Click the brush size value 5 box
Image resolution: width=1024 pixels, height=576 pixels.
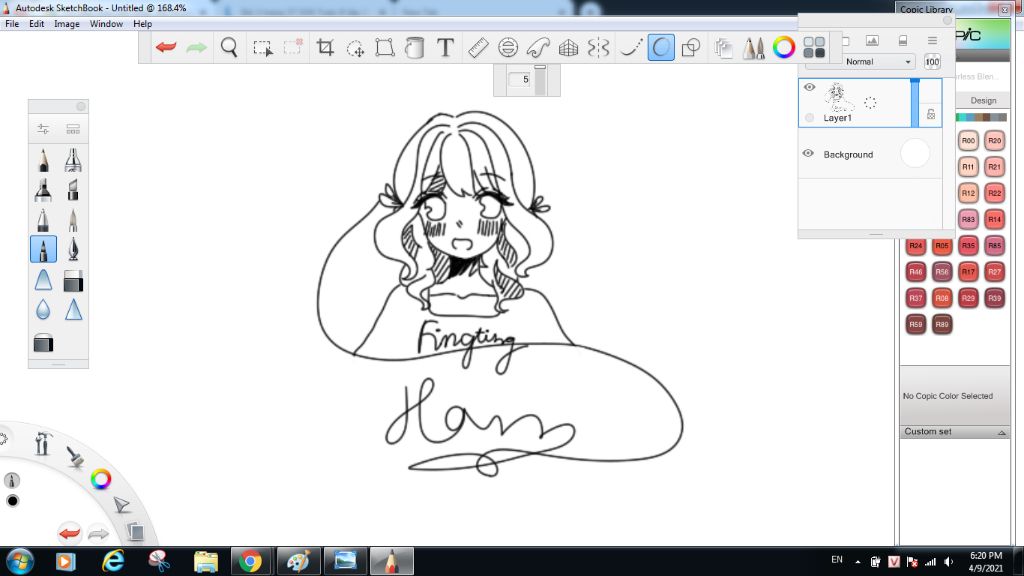pos(520,80)
